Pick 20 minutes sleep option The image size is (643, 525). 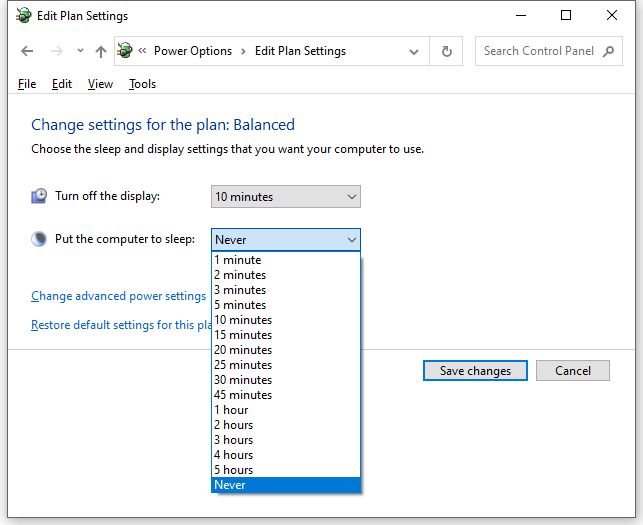[286, 350]
